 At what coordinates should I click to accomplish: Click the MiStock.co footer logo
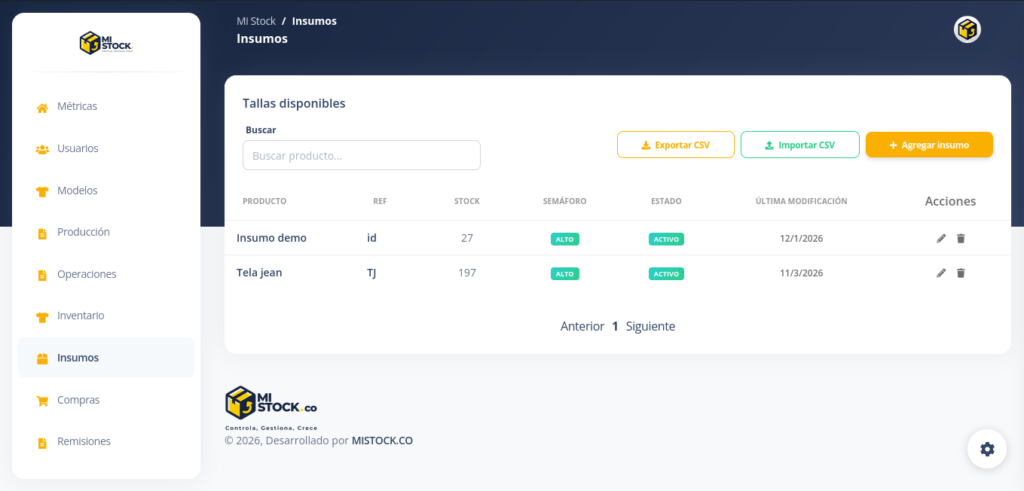(x=271, y=403)
